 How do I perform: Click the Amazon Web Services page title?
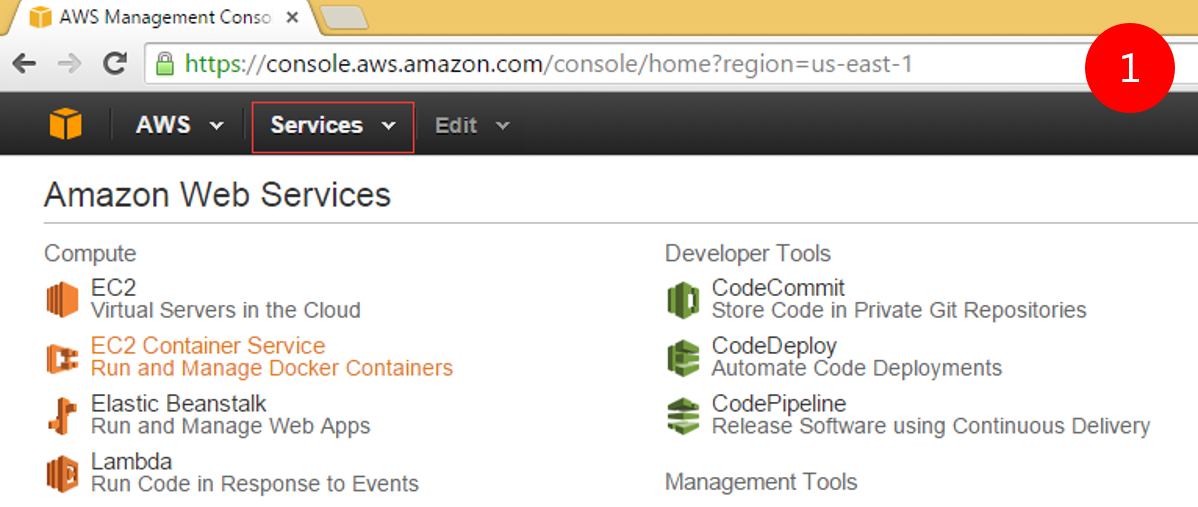point(218,195)
